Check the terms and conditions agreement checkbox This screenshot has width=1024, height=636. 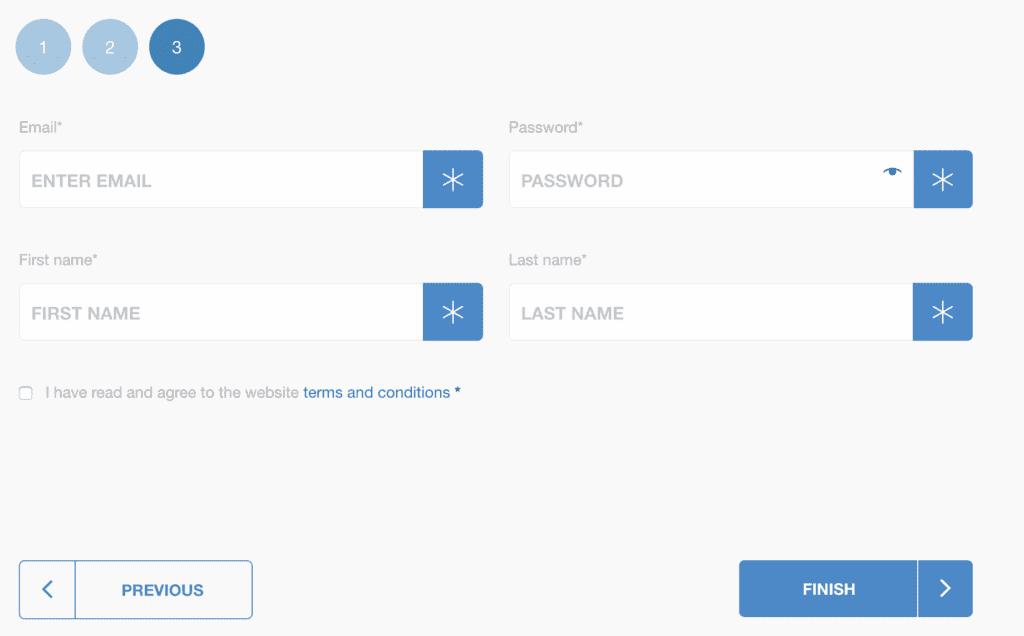[25, 393]
